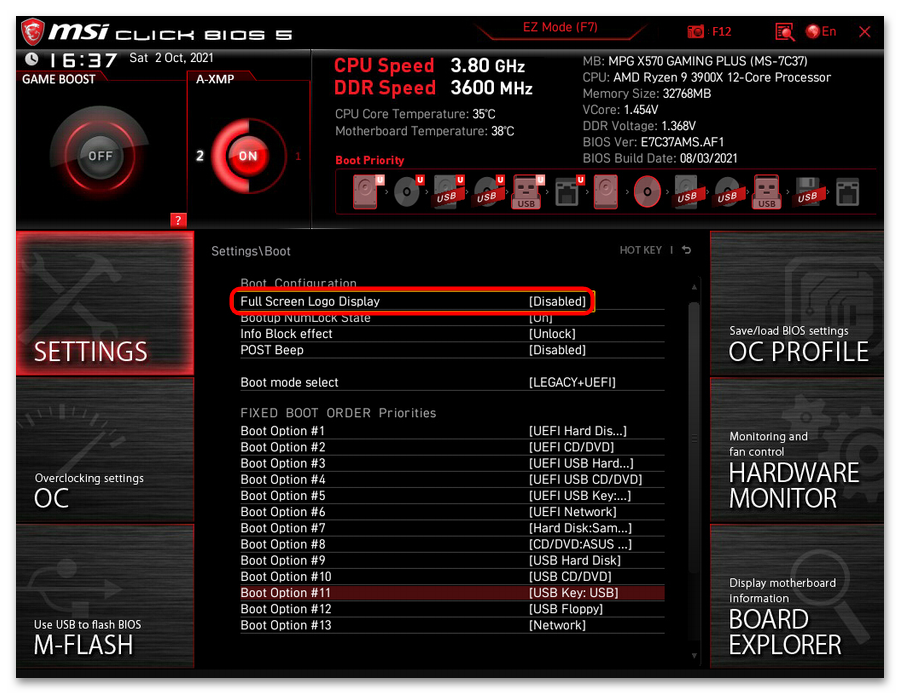Toggle the GAME BOOST OFF knob
The height and width of the screenshot is (694, 900).
pos(100,156)
